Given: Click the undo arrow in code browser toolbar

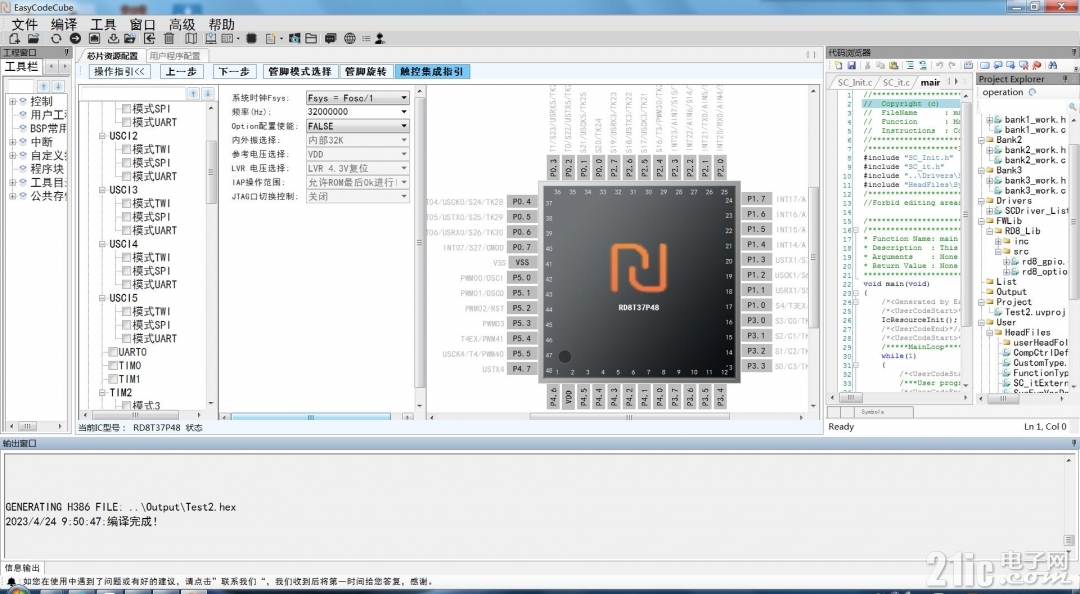Looking at the screenshot, I should [939, 65].
